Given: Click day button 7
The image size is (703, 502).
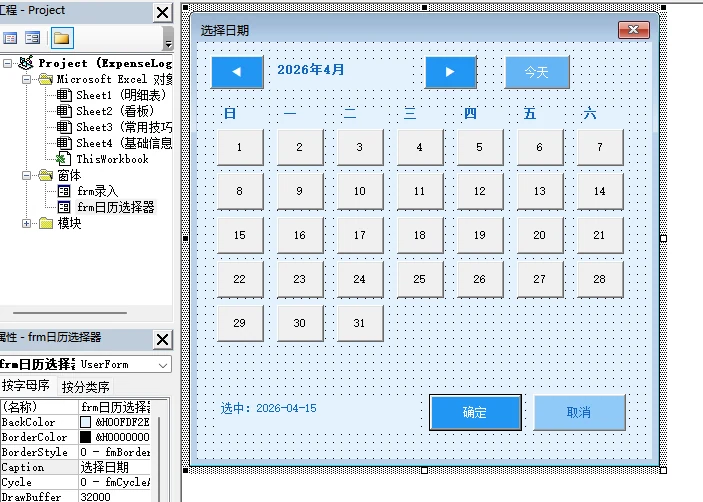Looking at the screenshot, I should click(600, 147).
